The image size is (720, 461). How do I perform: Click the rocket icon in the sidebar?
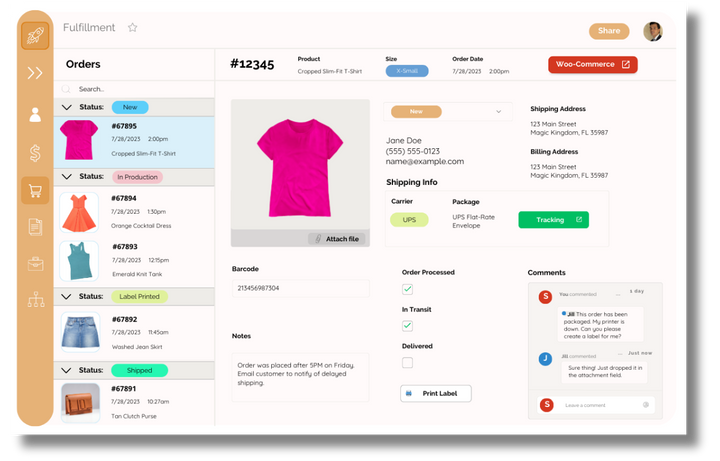tap(35, 35)
